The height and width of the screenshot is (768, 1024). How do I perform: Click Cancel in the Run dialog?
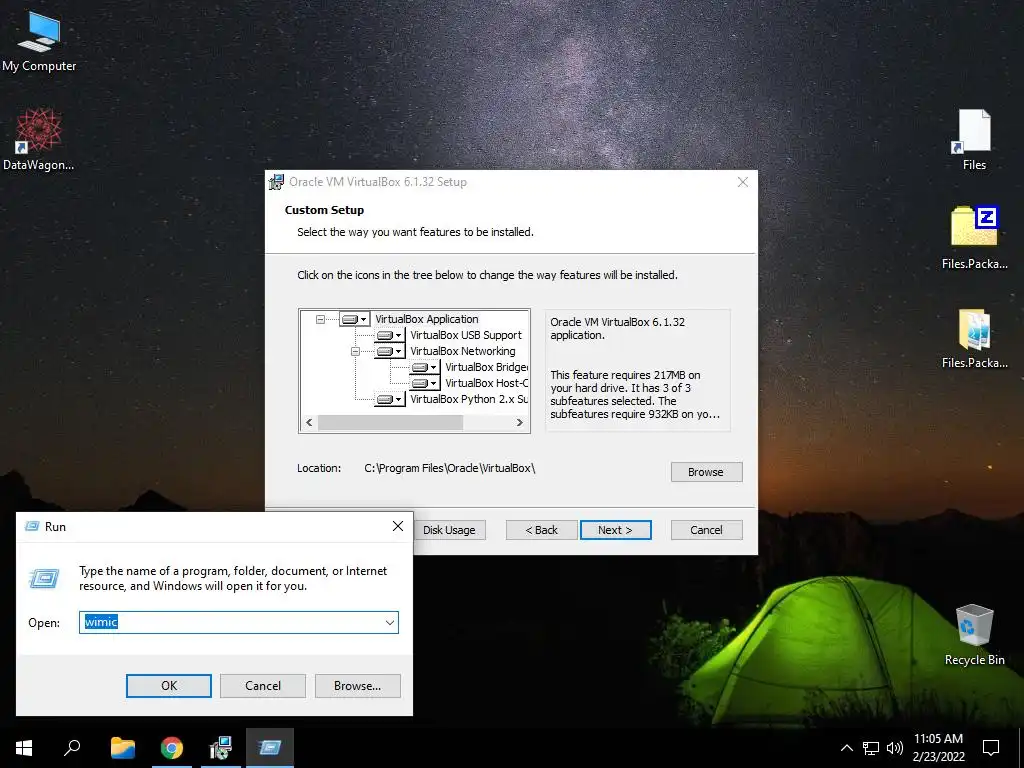click(x=263, y=686)
